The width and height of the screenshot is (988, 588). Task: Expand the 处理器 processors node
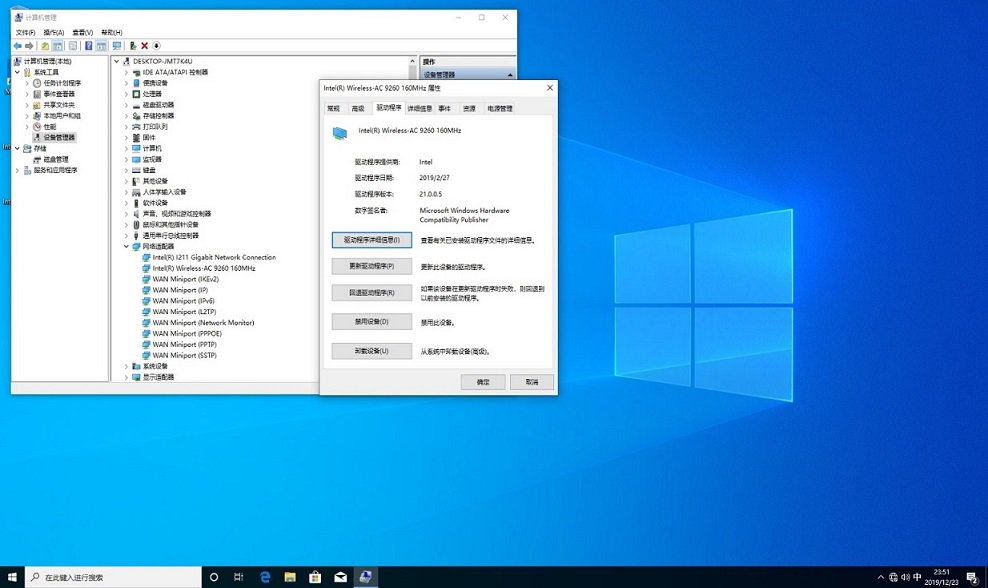coord(127,94)
